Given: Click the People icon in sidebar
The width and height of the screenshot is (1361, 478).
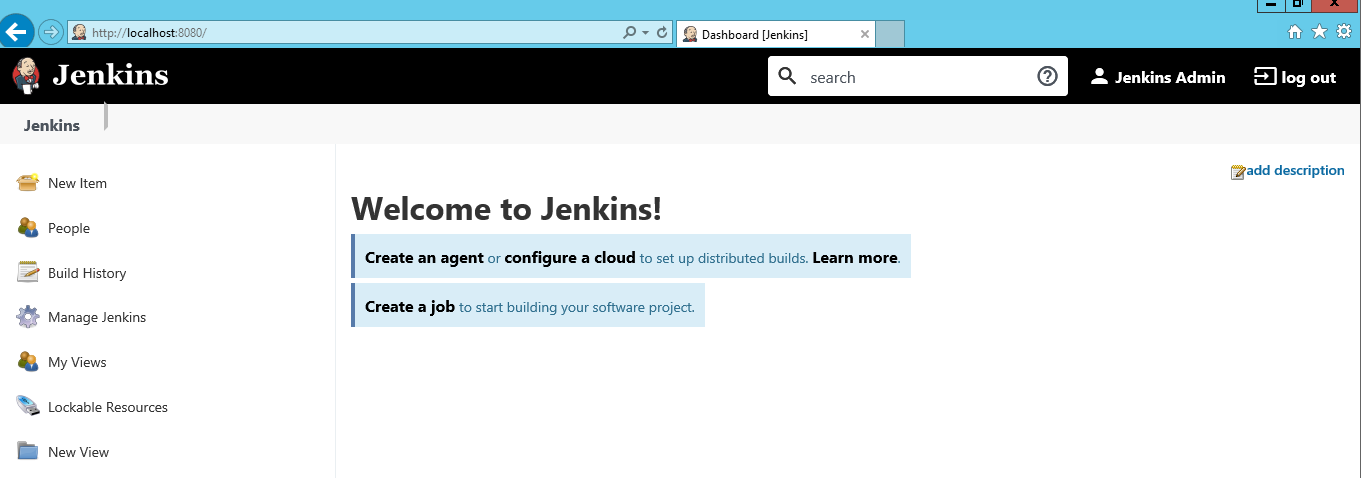Looking at the screenshot, I should click(x=28, y=227).
